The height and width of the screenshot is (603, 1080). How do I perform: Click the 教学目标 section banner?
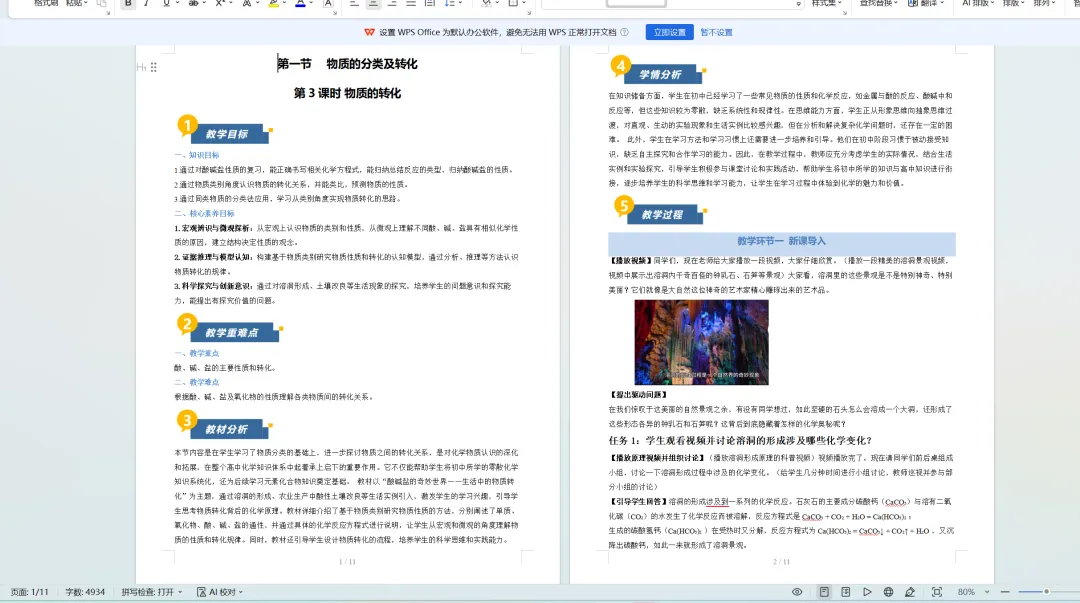coord(225,131)
